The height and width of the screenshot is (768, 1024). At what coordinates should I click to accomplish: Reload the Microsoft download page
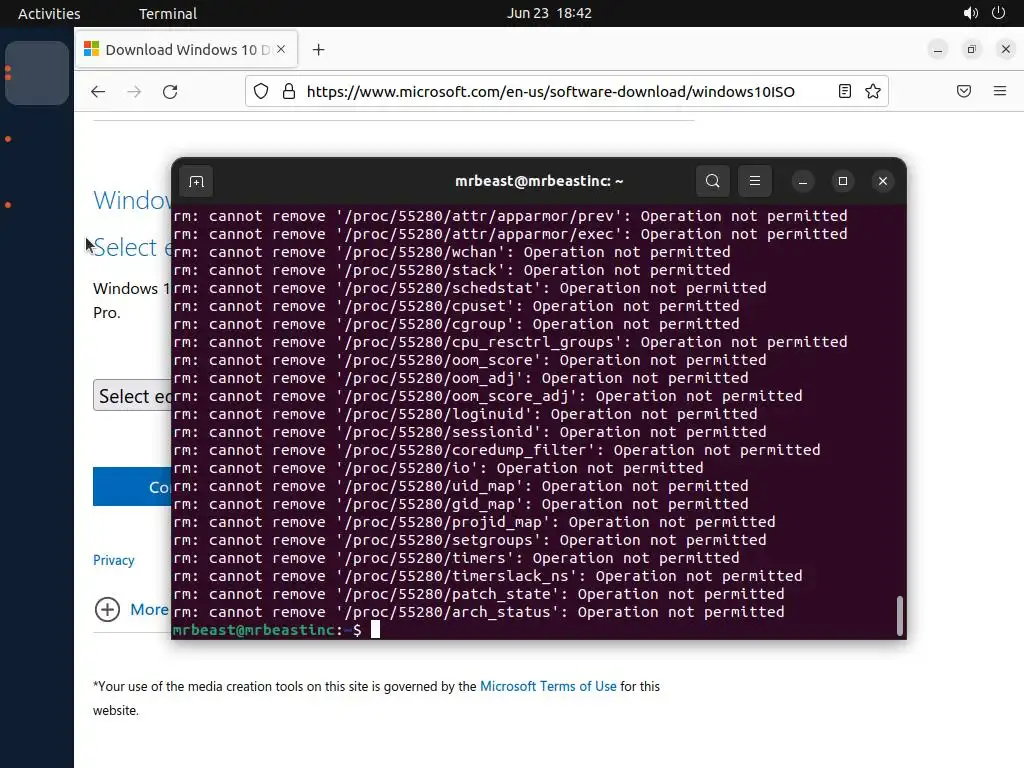[x=170, y=91]
